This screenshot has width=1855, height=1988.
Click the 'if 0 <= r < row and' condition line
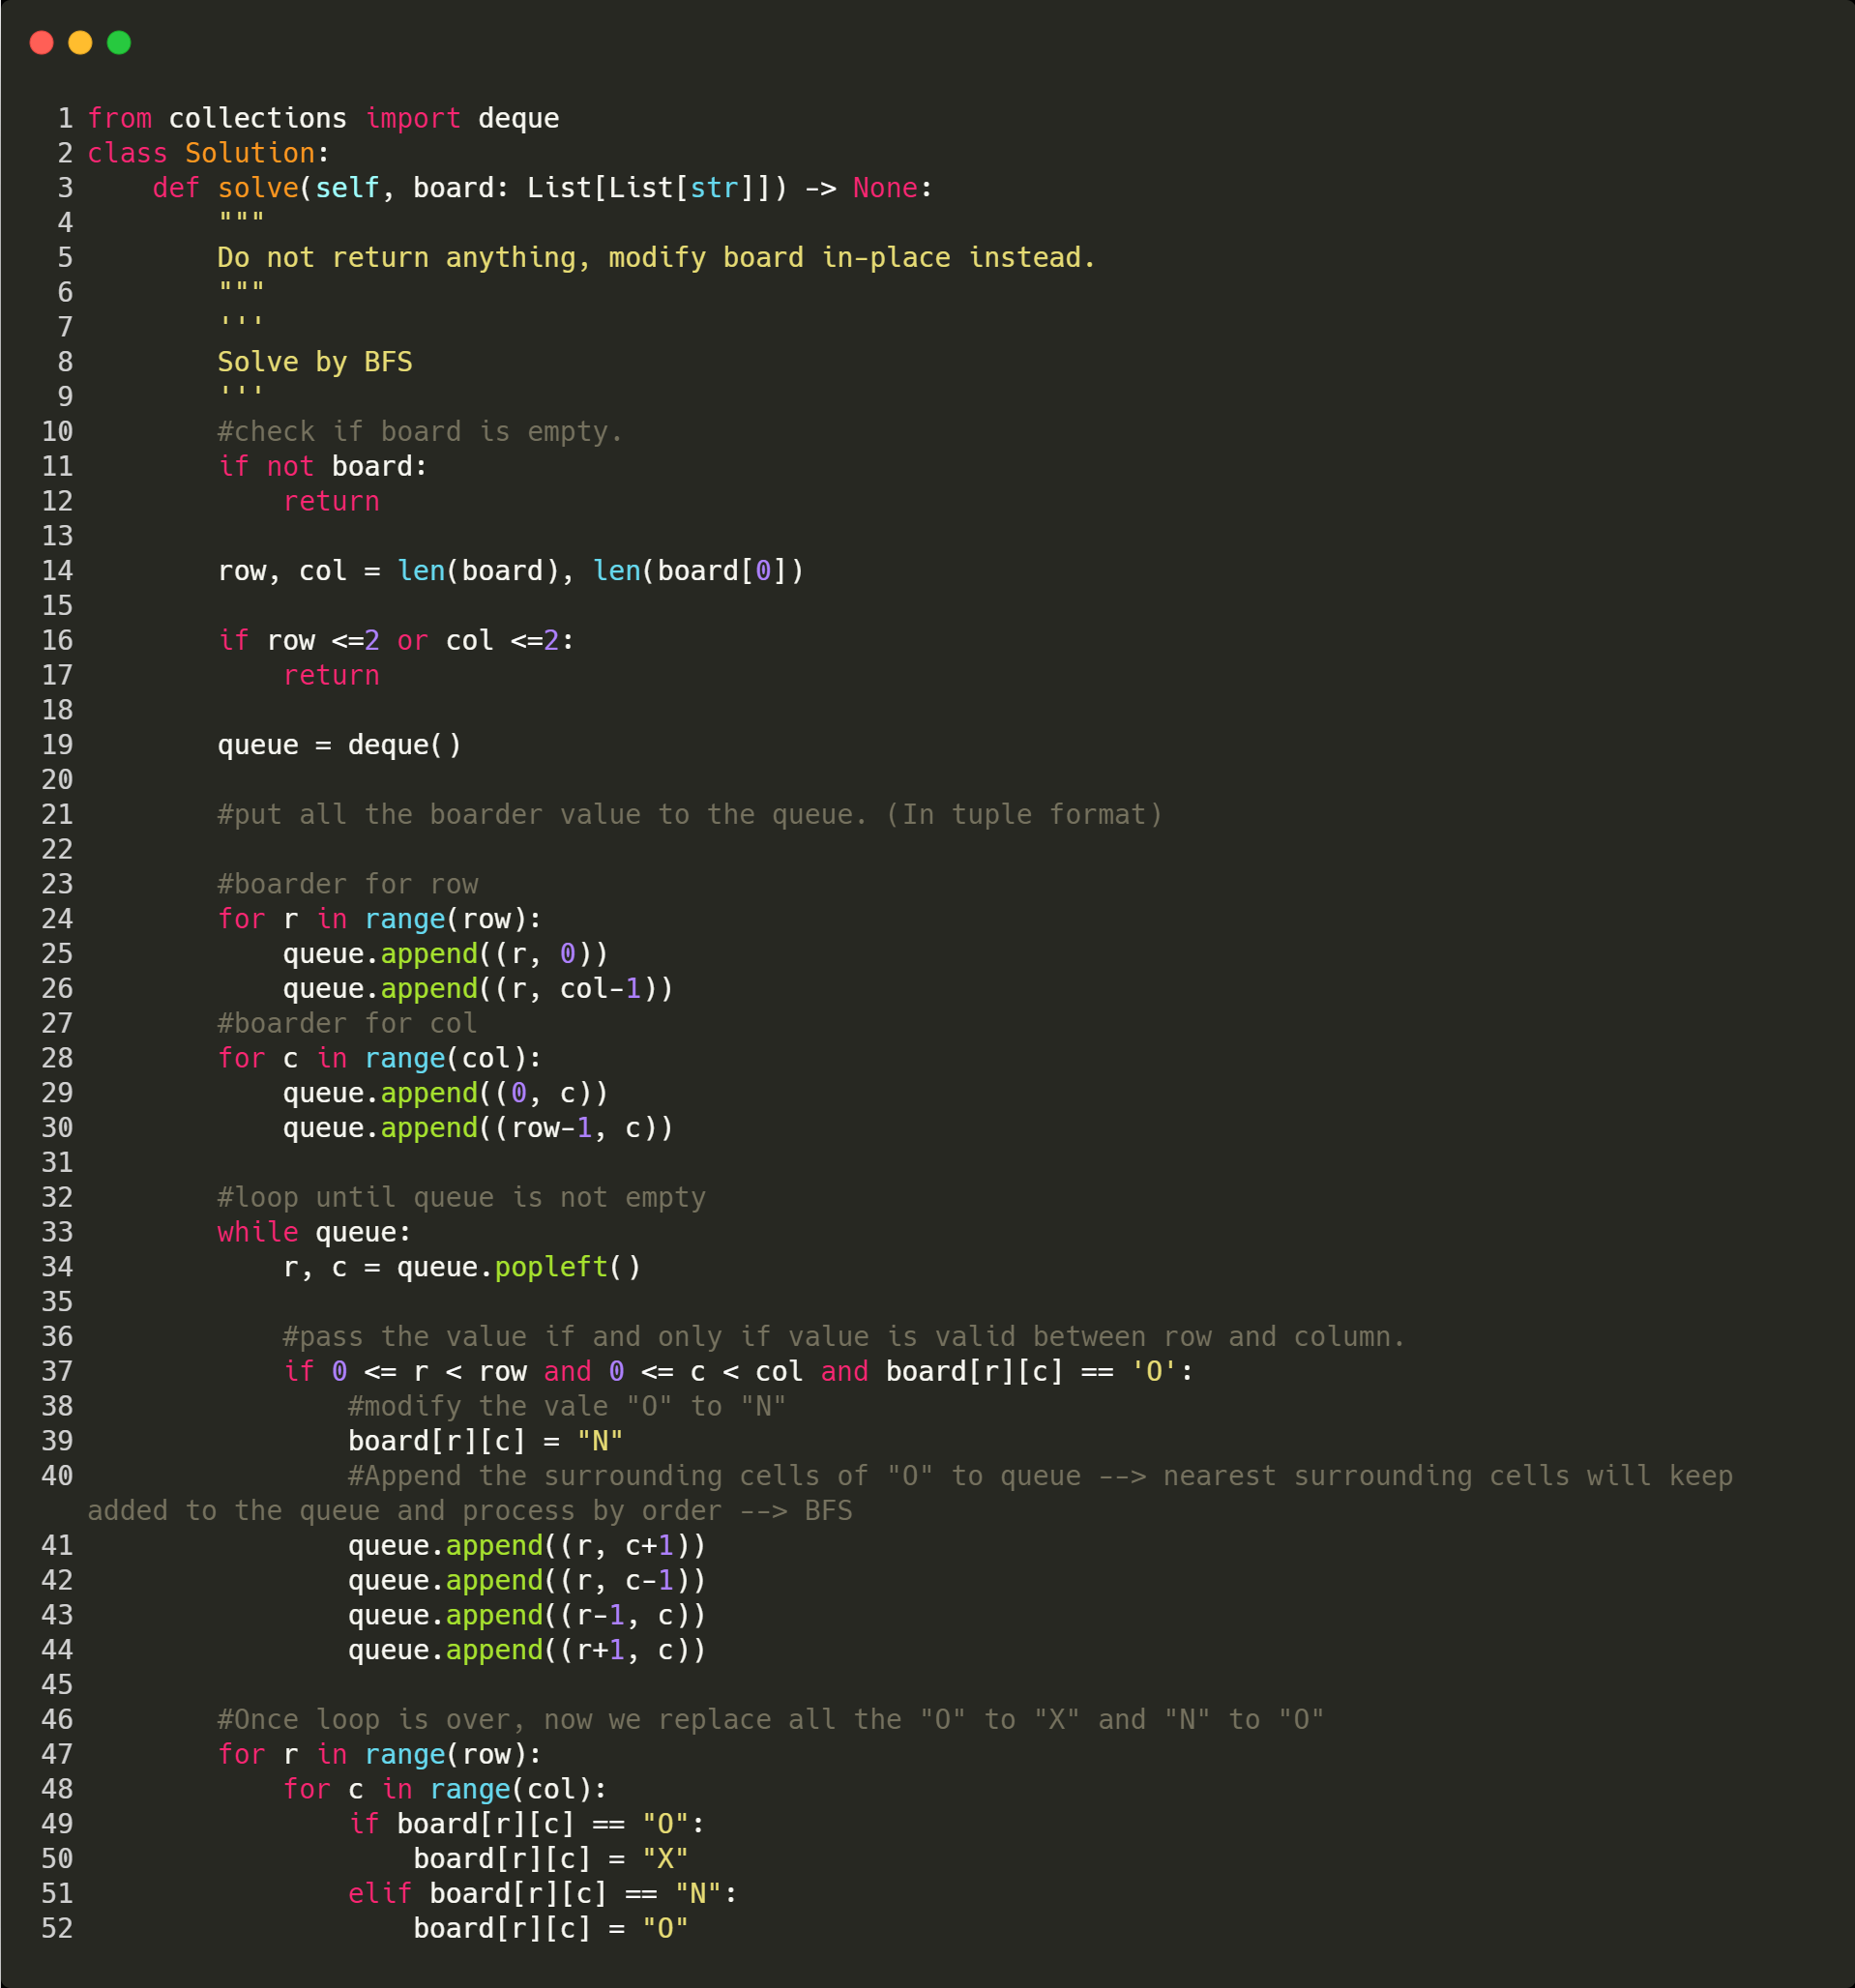coord(738,1371)
